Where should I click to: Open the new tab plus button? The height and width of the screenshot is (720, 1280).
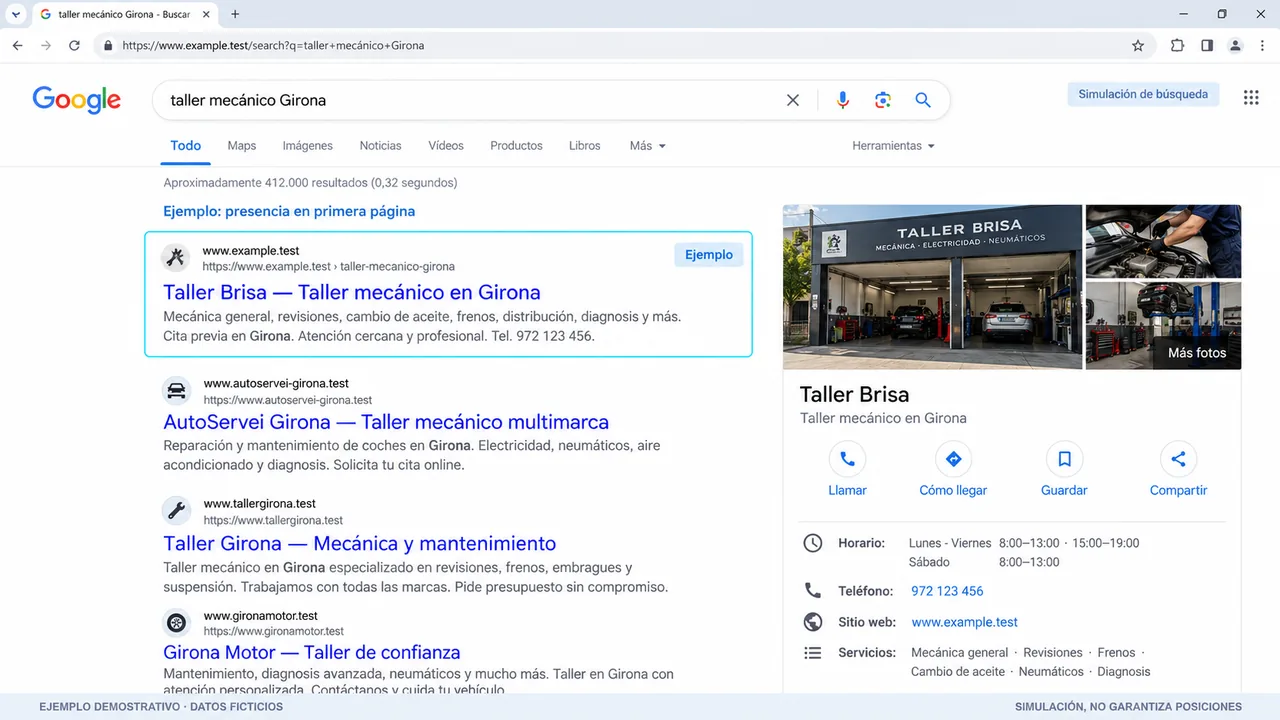[235, 14]
